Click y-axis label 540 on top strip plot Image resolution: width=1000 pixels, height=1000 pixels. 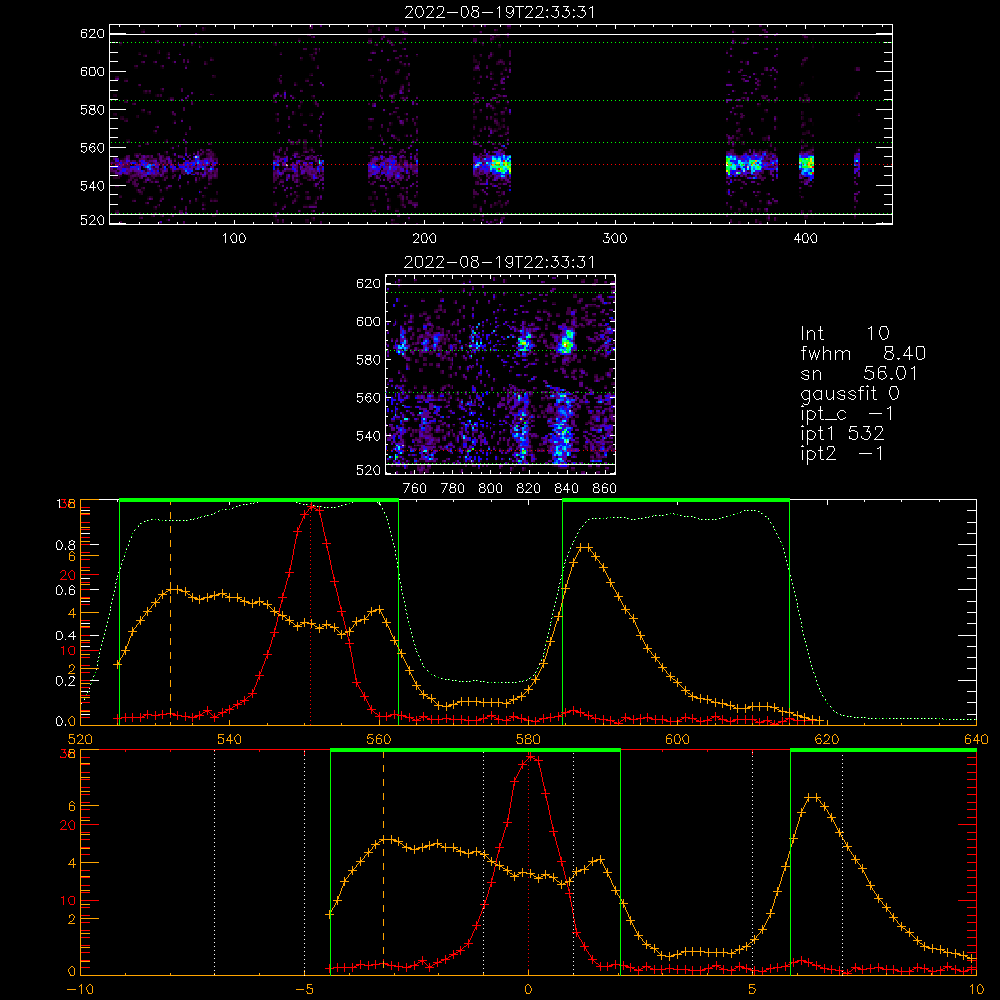pos(92,186)
